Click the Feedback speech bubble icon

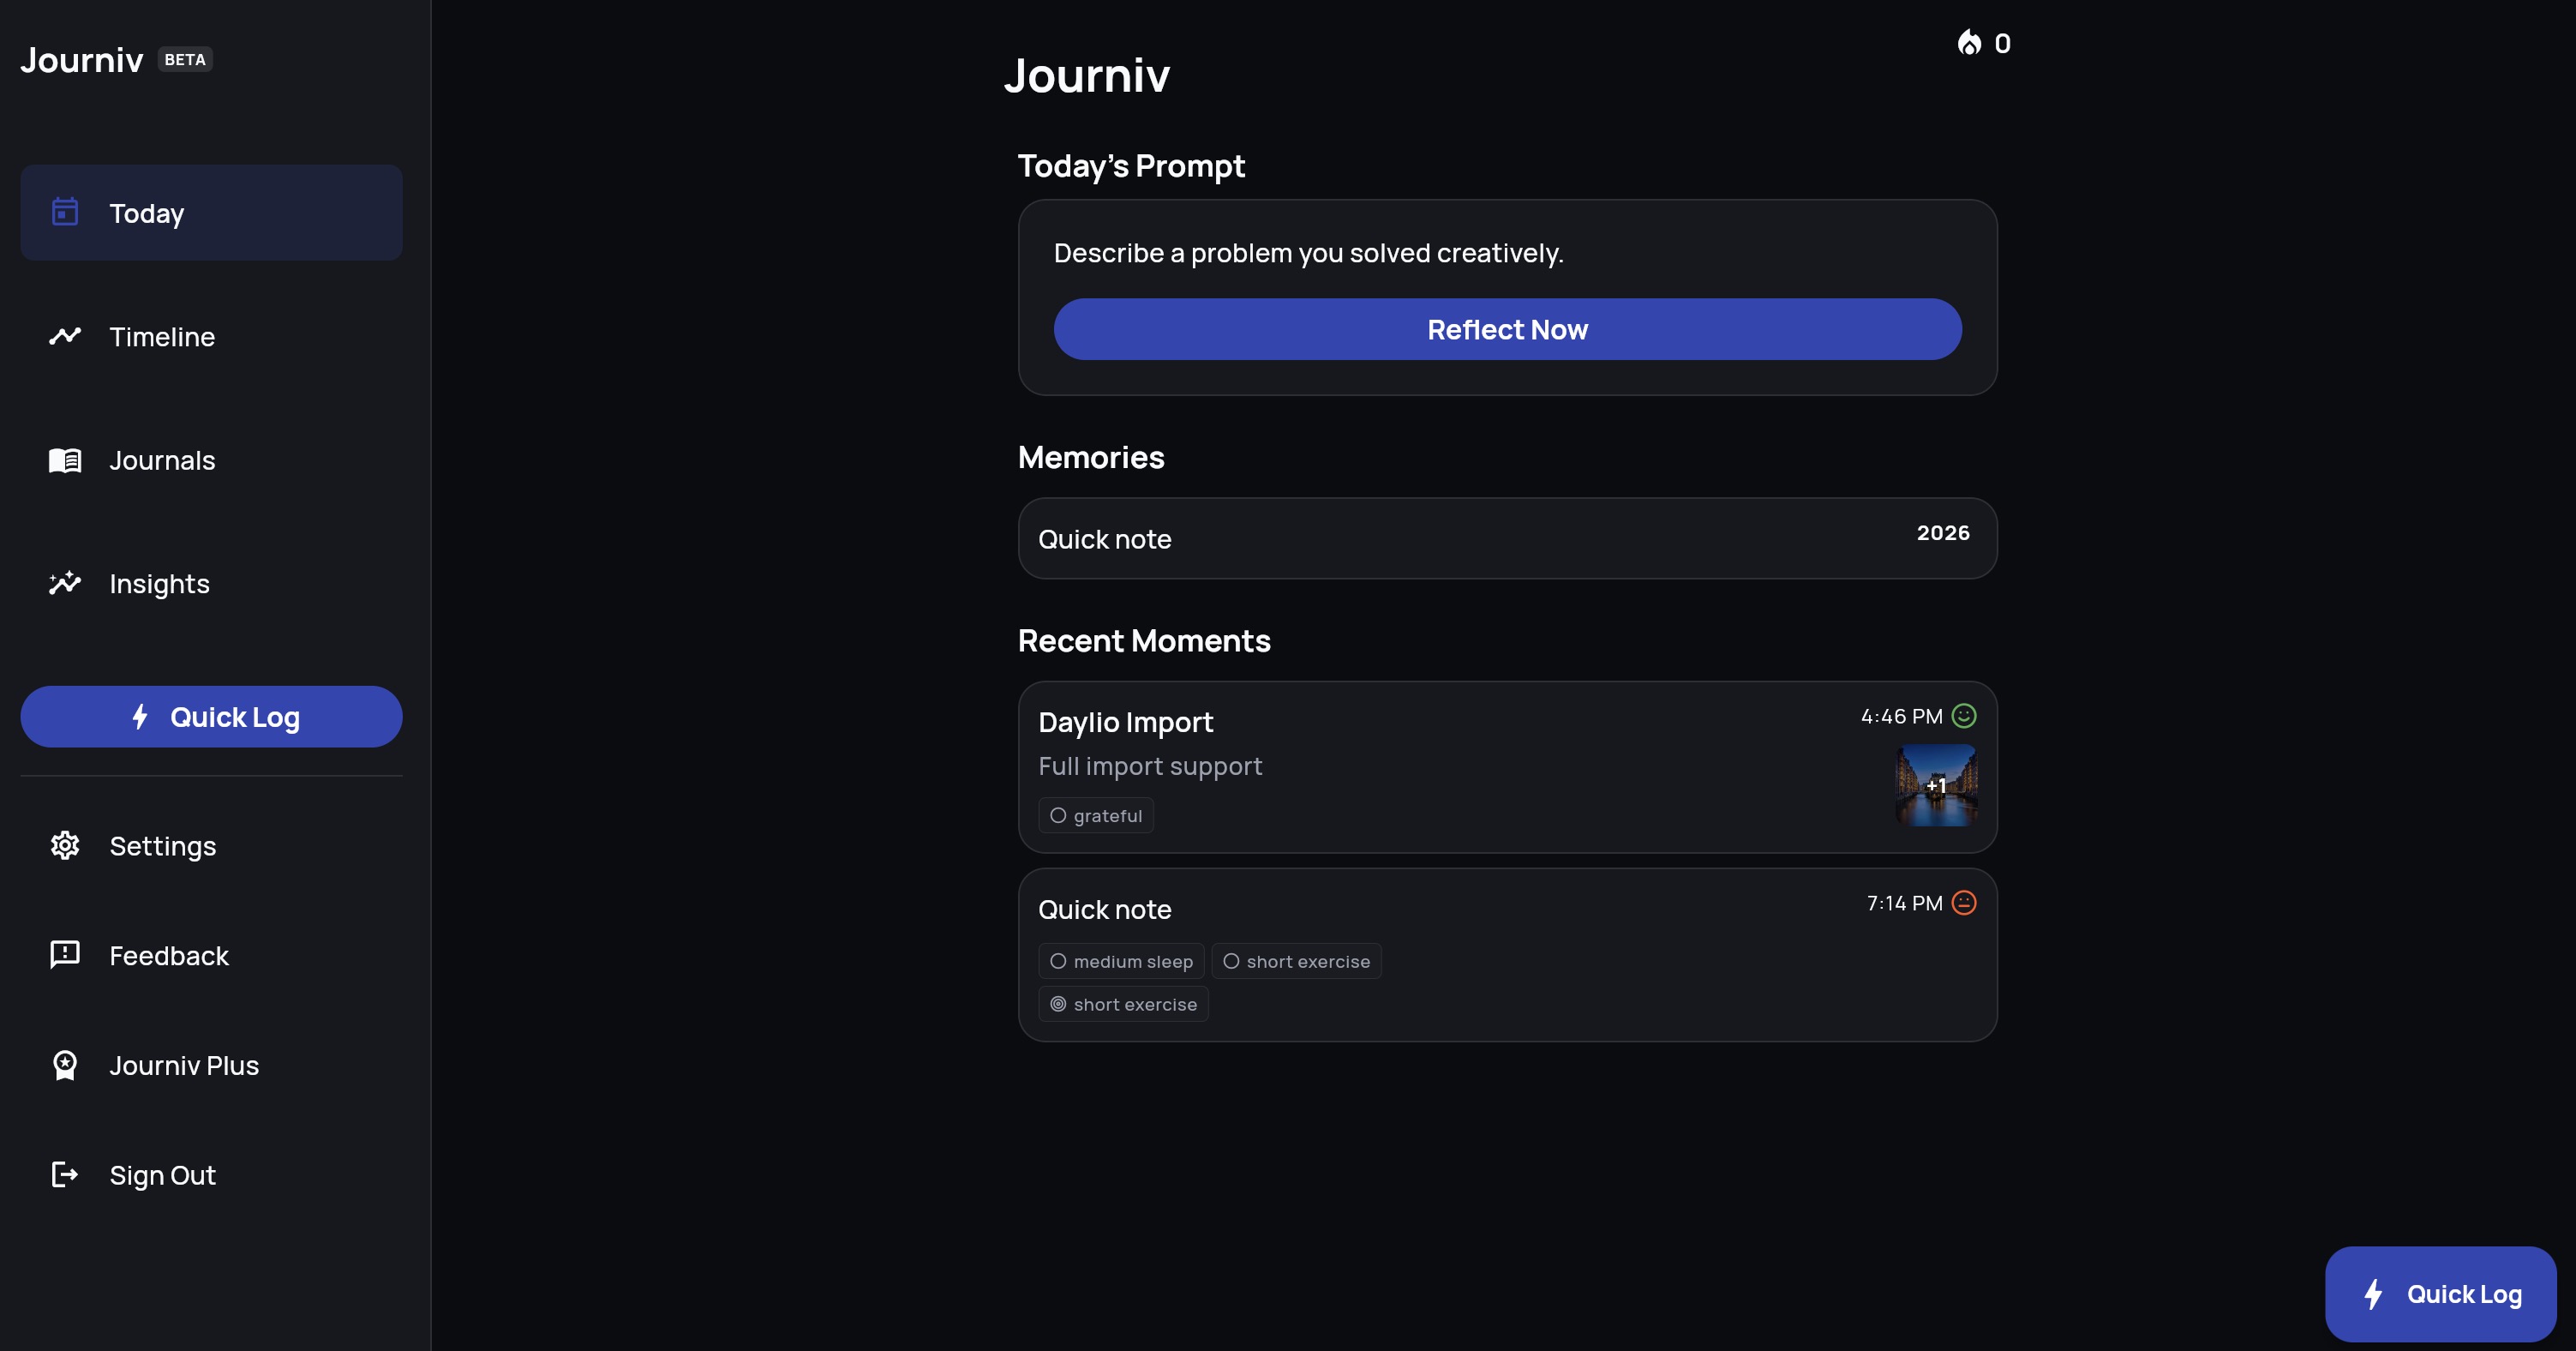(64, 955)
